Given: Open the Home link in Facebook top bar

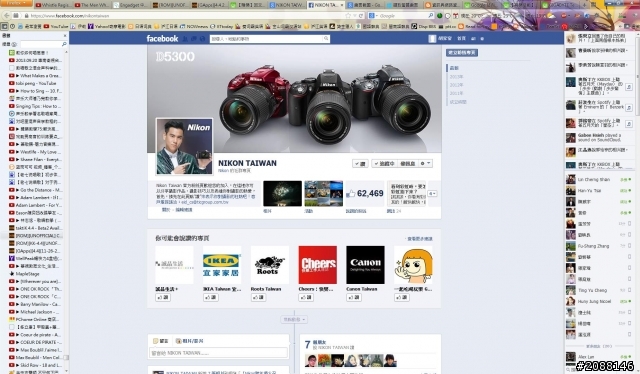Looking at the screenshot, I should [x=461, y=39].
